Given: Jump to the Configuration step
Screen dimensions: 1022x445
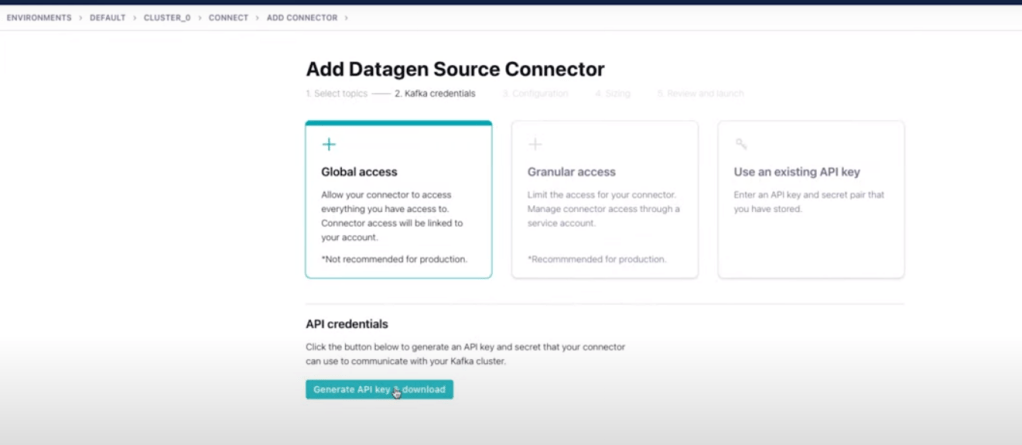Looking at the screenshot, I should click(x=535, y=94).
